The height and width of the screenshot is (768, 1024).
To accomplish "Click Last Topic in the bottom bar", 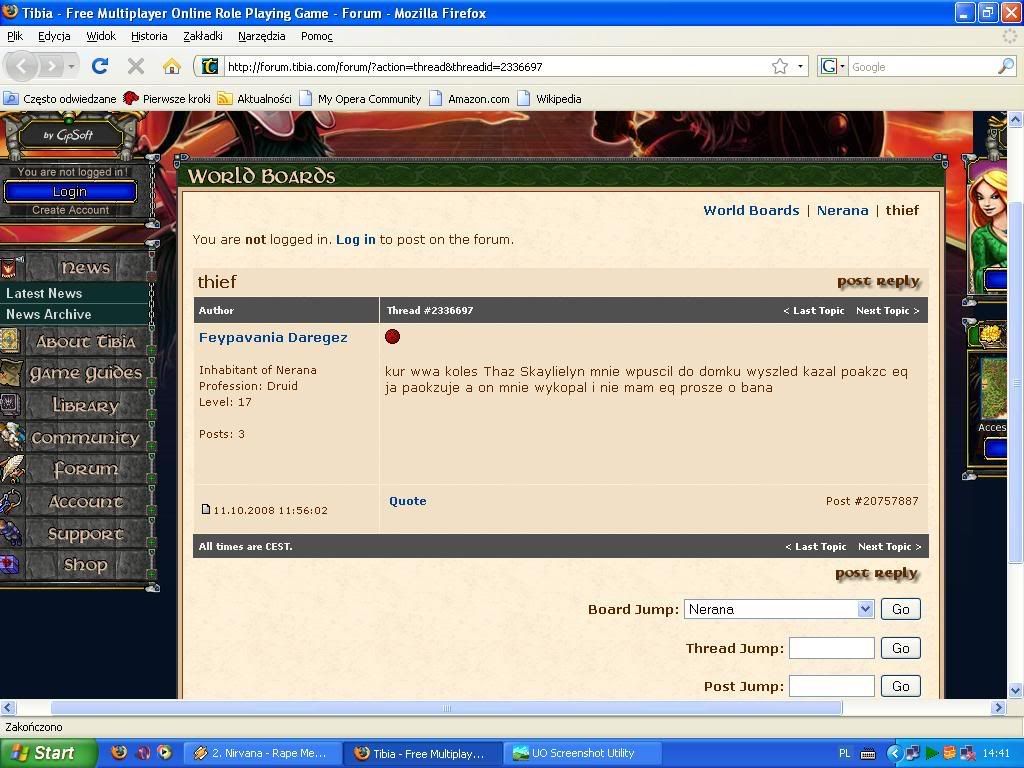I will [x=816, y=547].
